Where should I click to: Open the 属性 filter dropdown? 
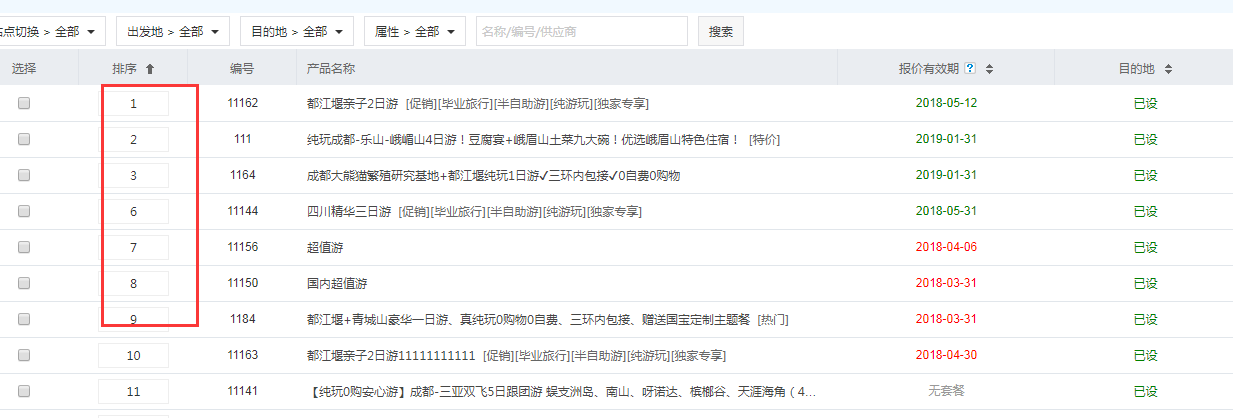(415, 32)
